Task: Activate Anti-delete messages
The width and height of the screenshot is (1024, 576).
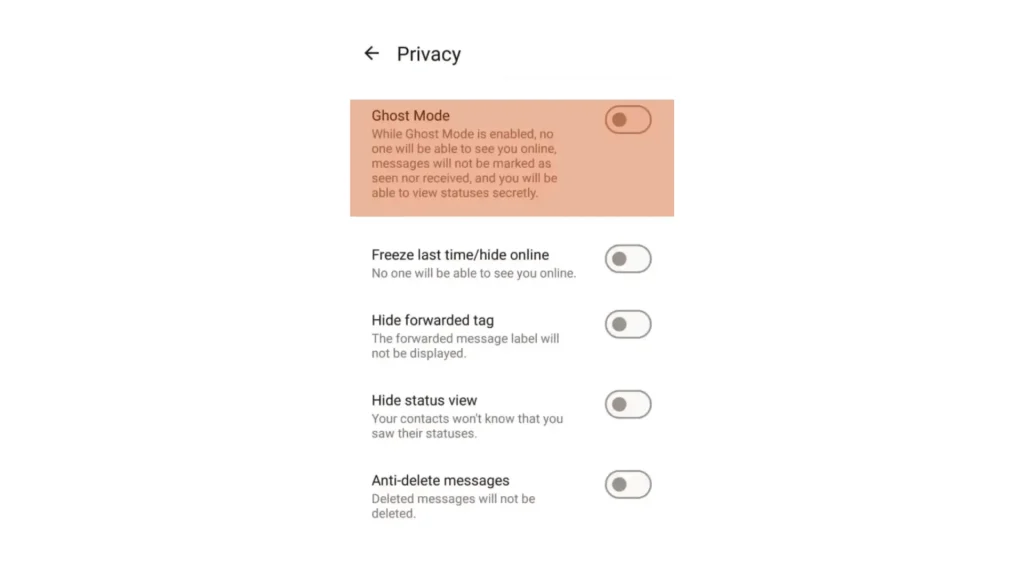Action: point(628,484)
